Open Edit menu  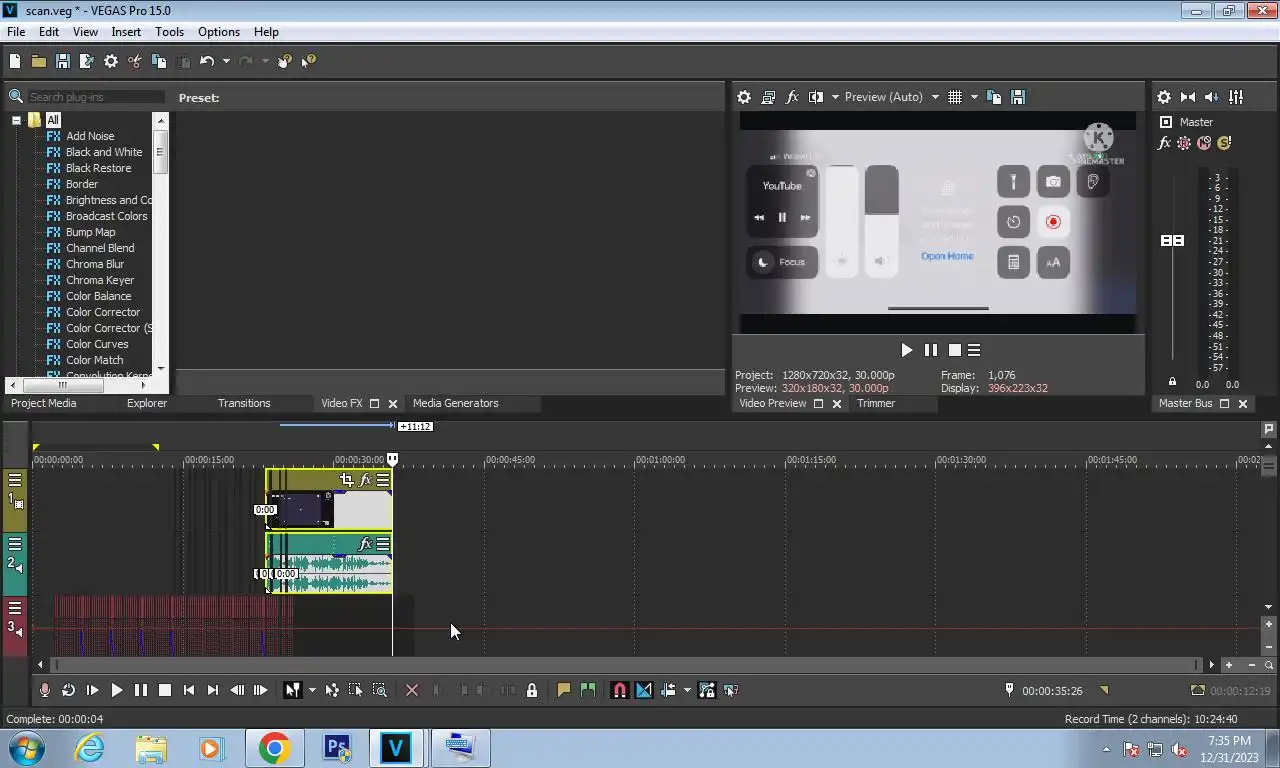[x=49, y=32]
